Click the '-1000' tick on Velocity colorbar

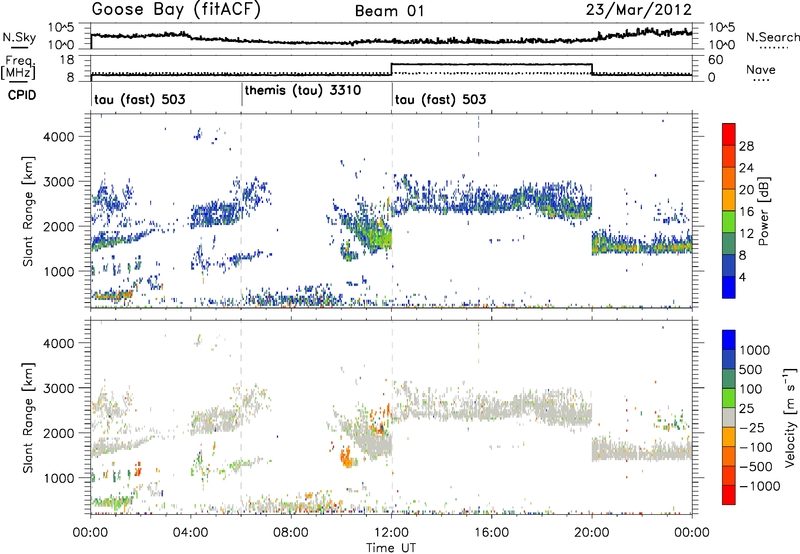(759, 486)
